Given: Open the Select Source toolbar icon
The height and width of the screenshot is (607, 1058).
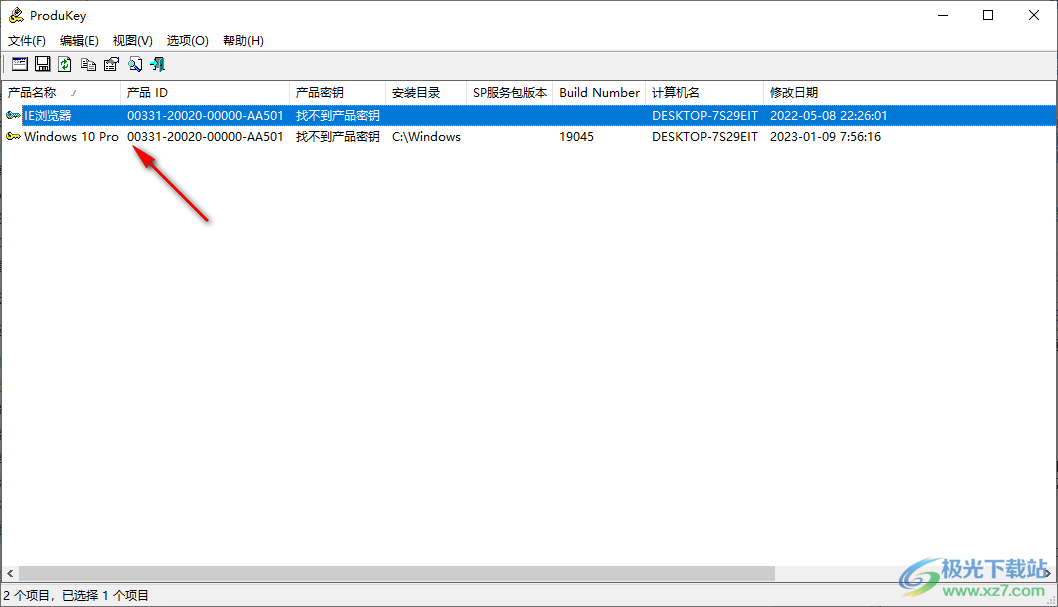Looking at the screenshot, I should (20, 64).
